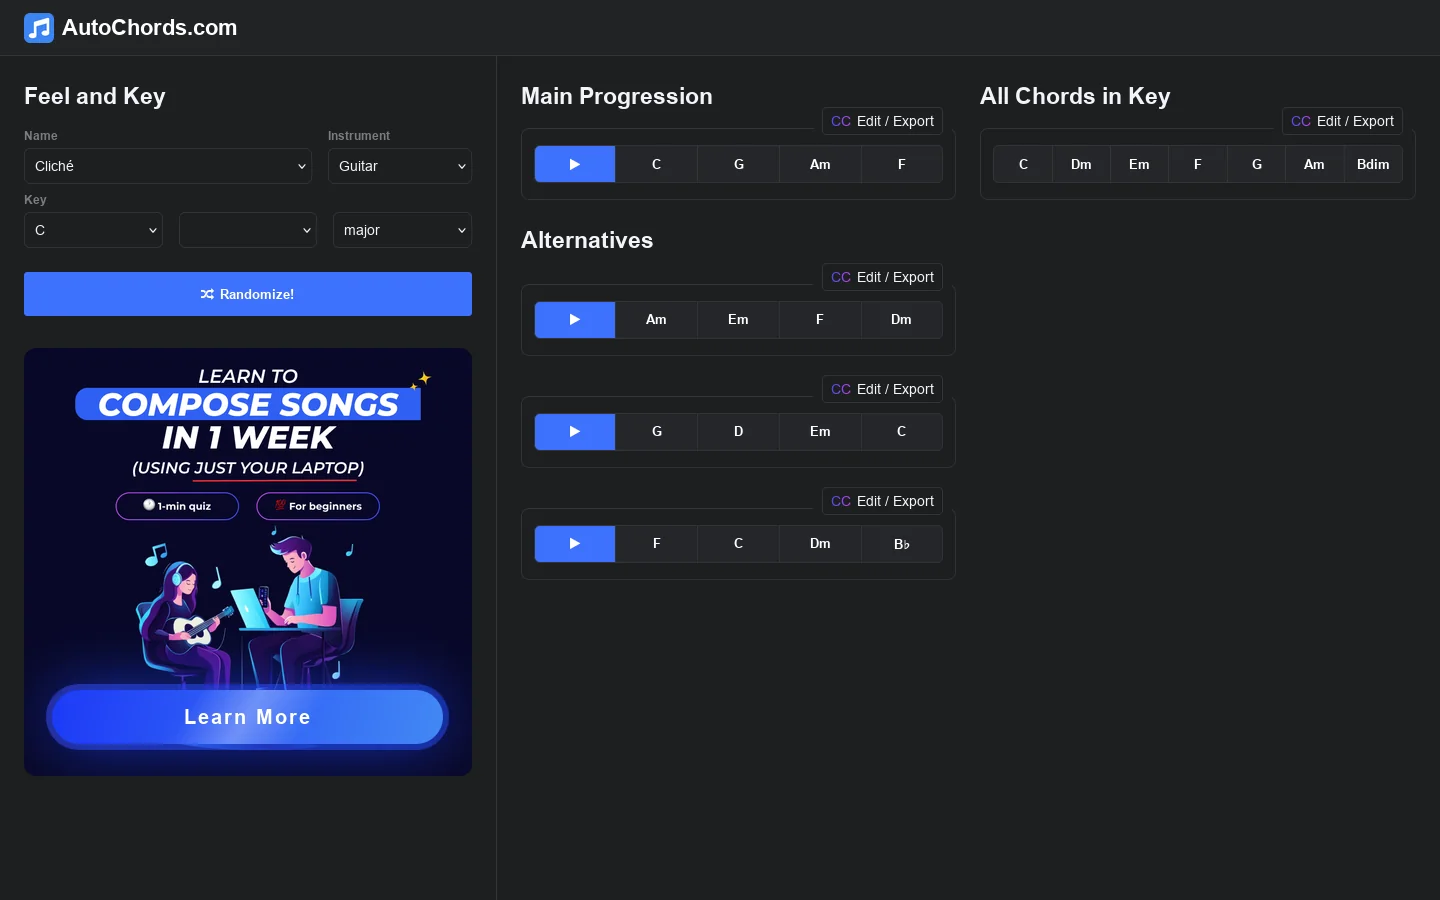Click the Em chord in the Am Em F Dm progression

pos(739,320)
